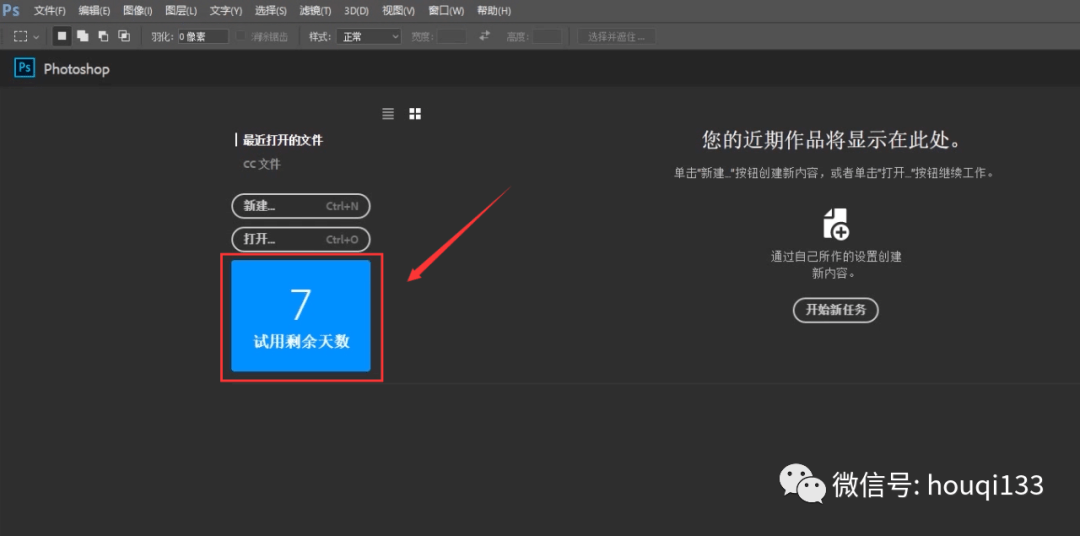1080x536 pixels.
Task: Select the Subtract from Selection icon
Action: pyautogui.click(x=103, y=37)
